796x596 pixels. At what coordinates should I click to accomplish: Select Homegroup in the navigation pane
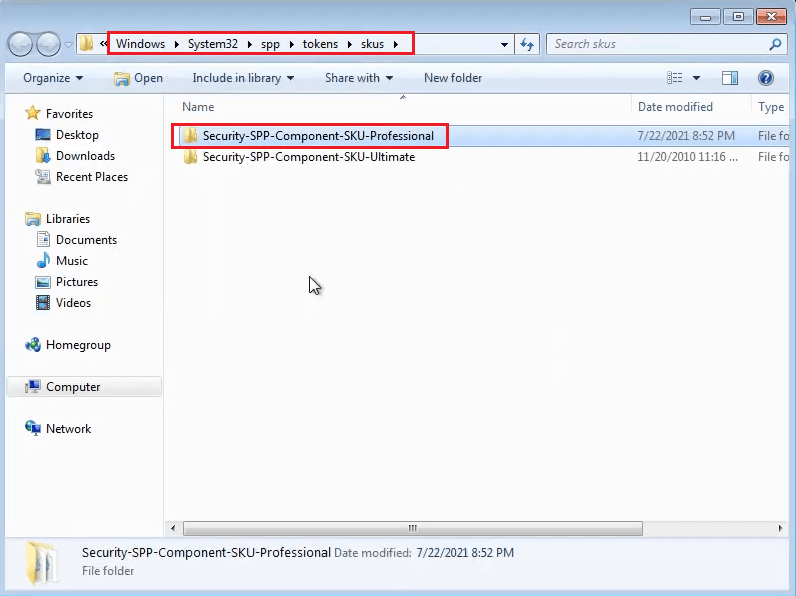(78, 345)
